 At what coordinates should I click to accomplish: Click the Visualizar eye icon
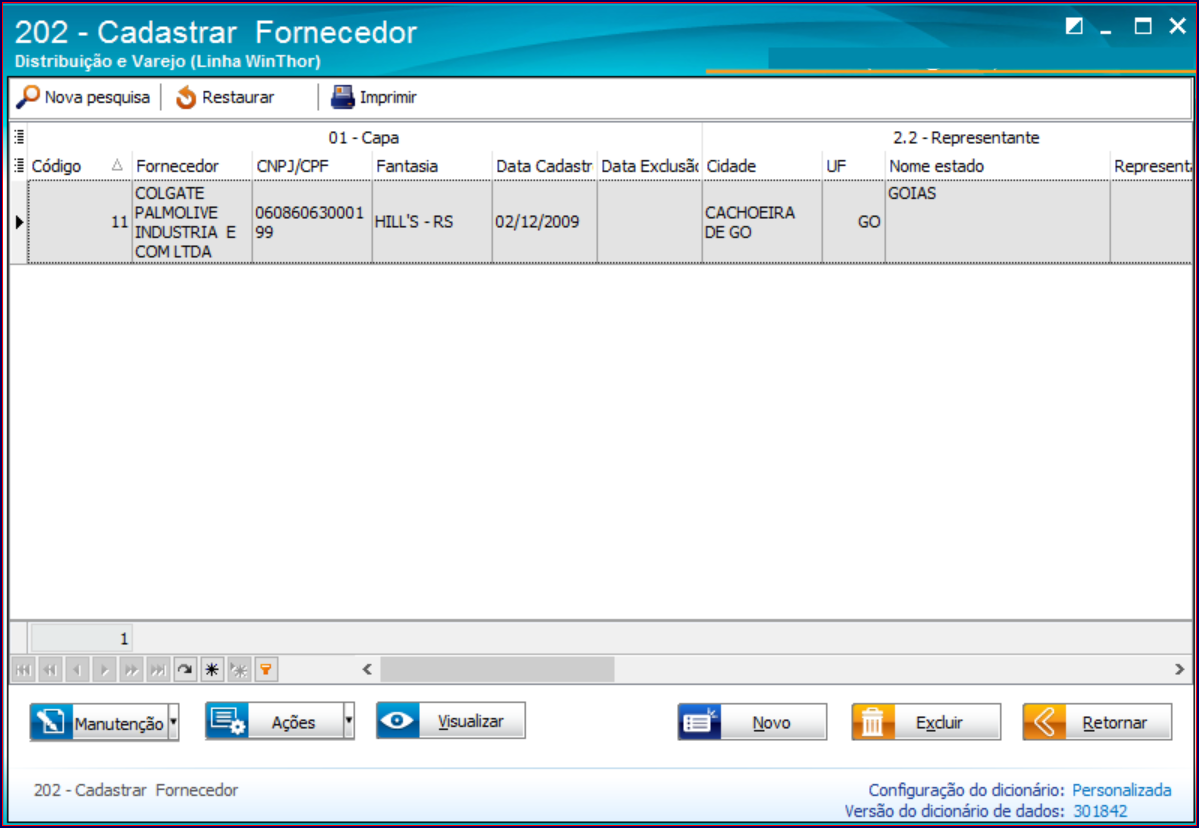(398, 720)
